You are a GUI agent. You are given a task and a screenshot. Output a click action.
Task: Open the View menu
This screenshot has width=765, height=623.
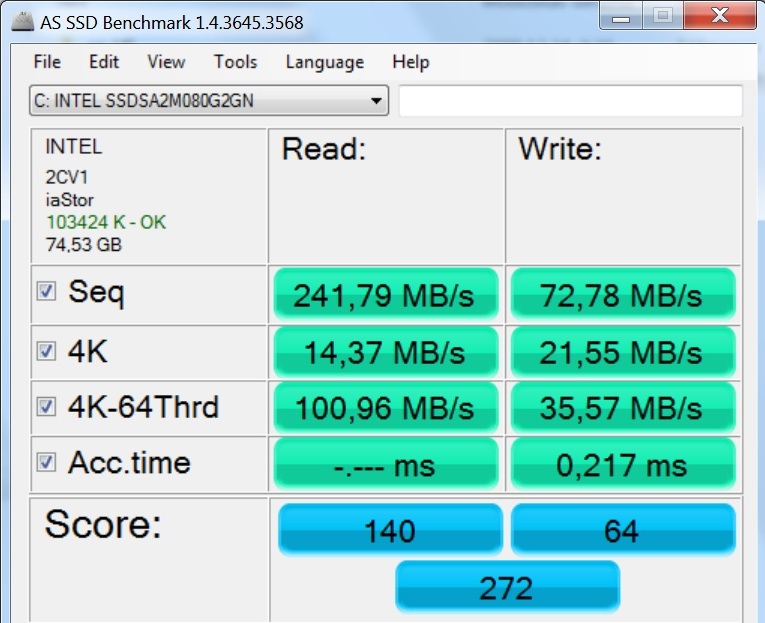pyautogui.click(x=166, y=62)
